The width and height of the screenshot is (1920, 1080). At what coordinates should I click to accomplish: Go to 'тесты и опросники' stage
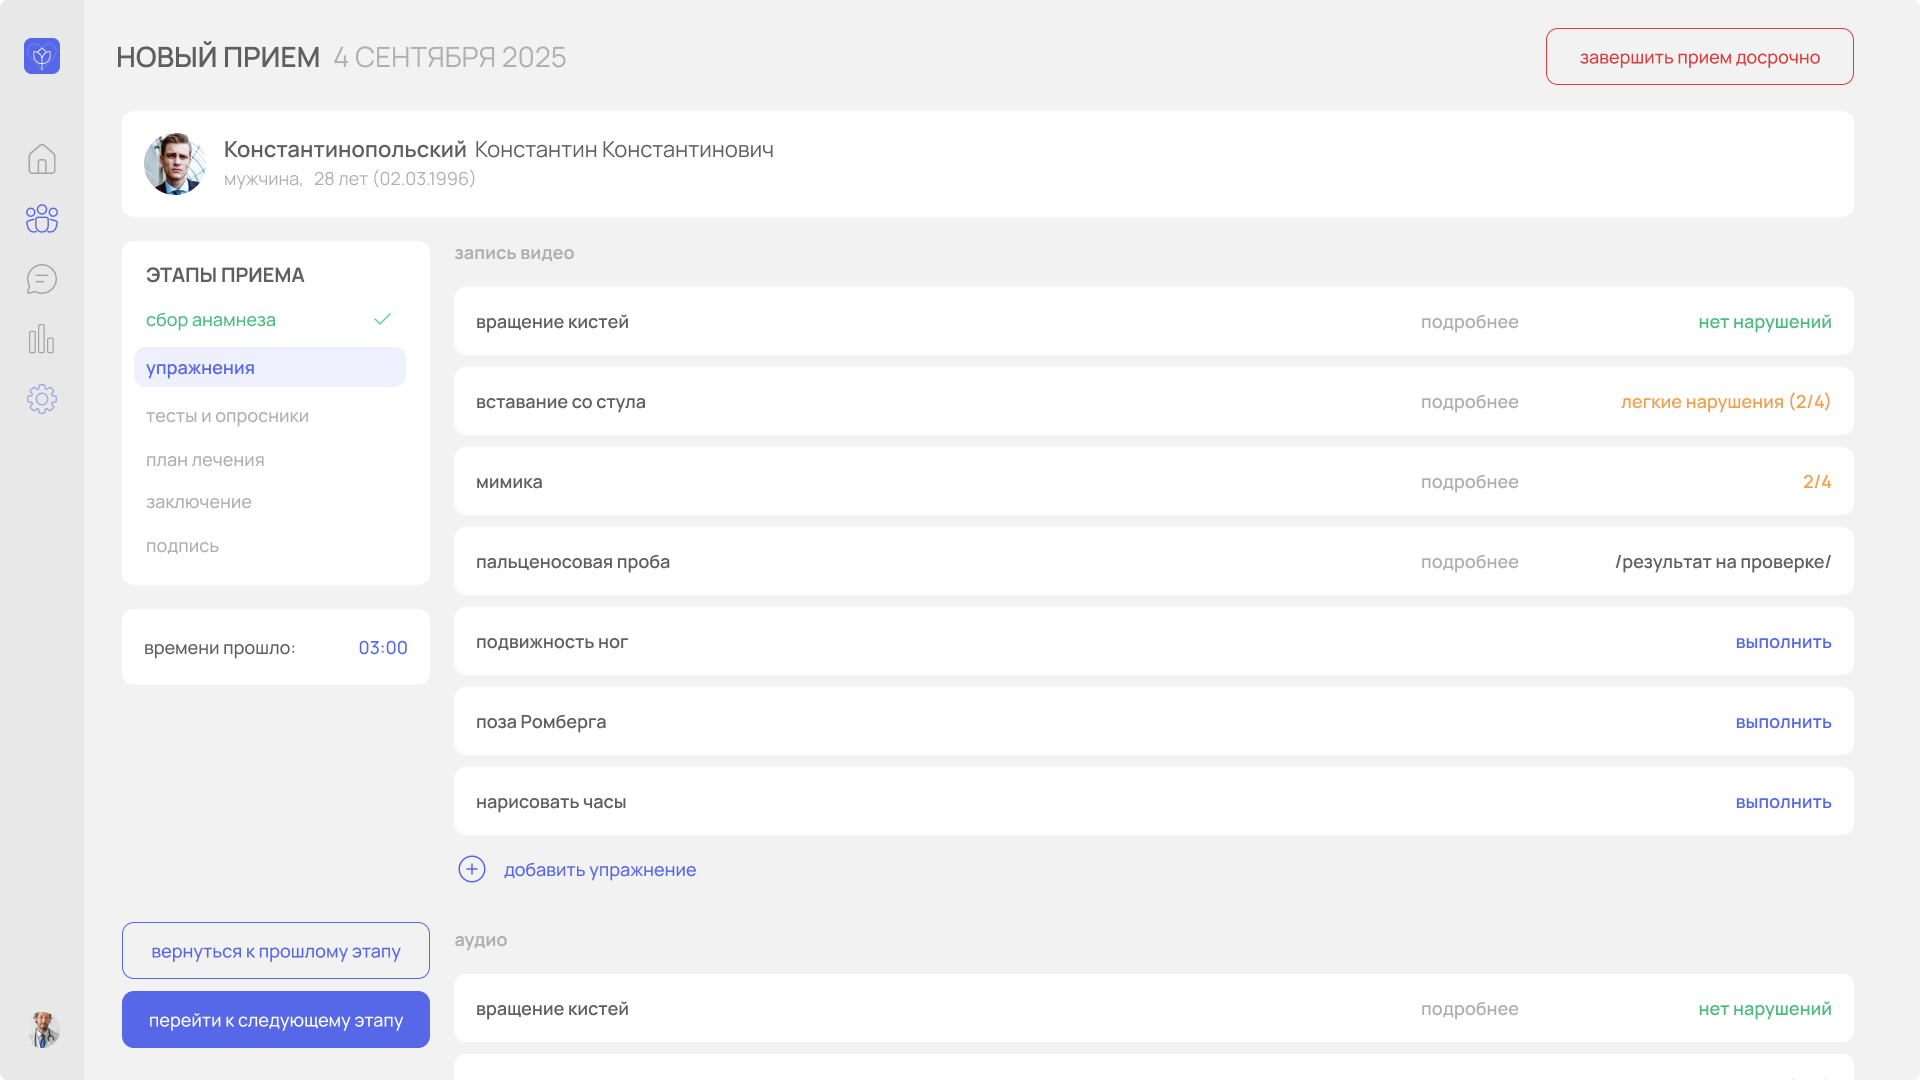(x=227, y=416)
